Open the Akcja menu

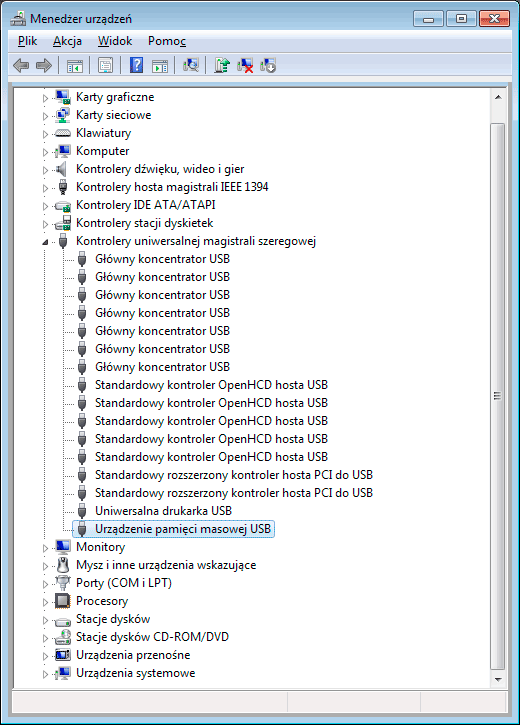(x=67, y=41)
